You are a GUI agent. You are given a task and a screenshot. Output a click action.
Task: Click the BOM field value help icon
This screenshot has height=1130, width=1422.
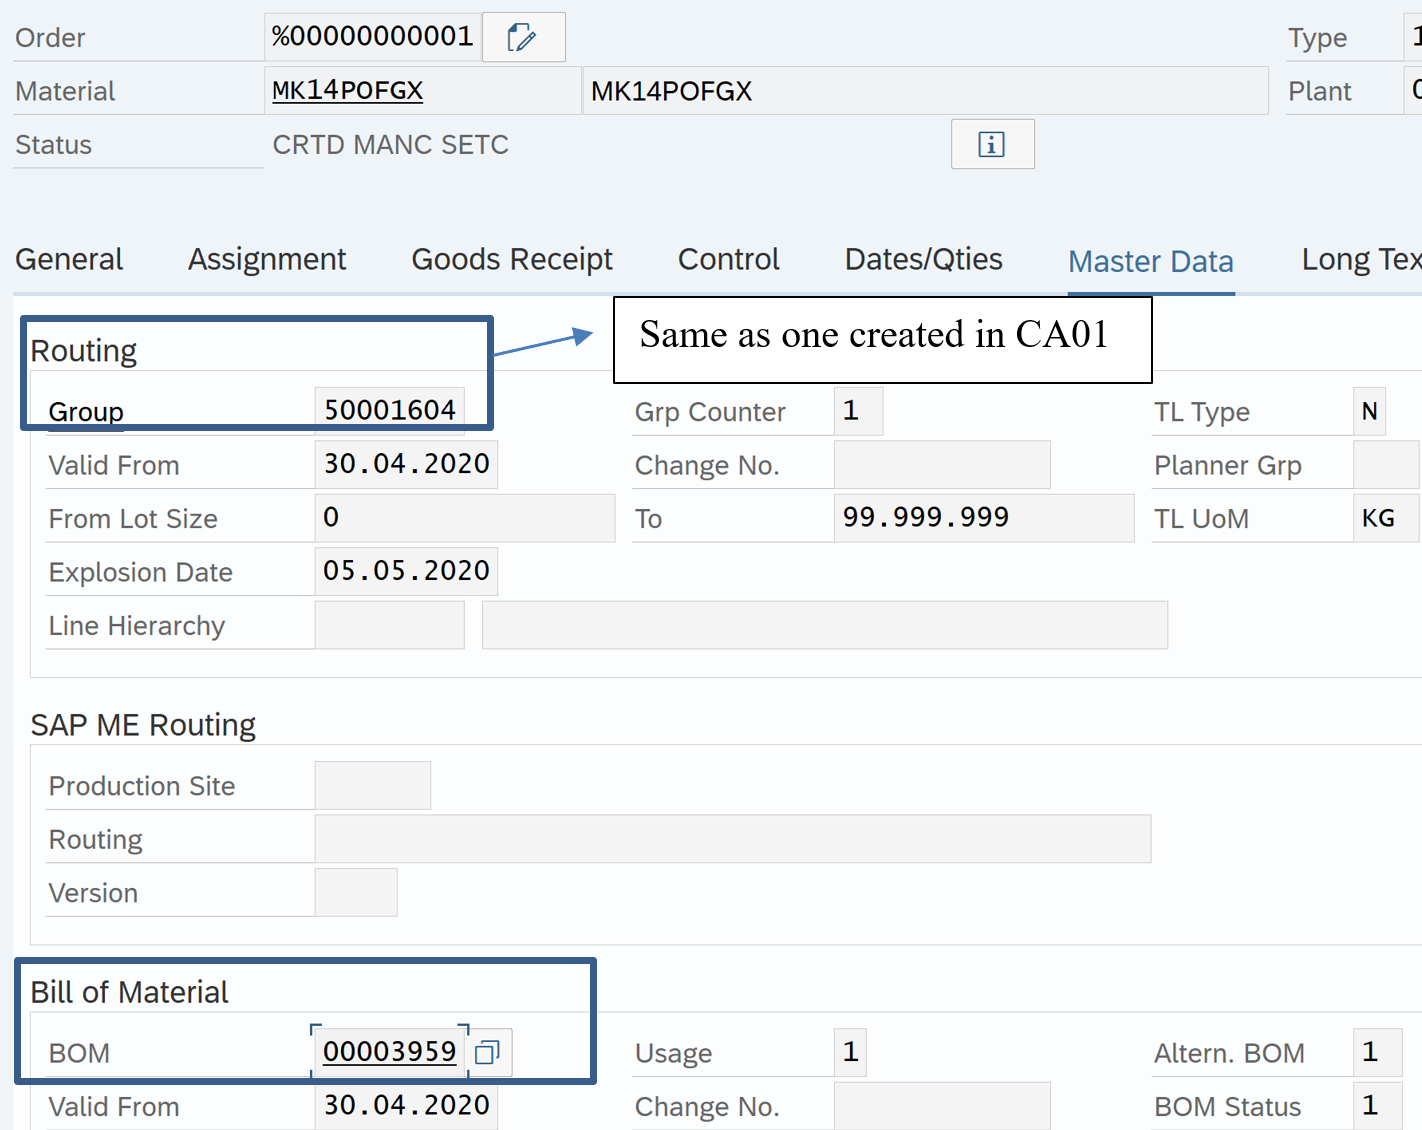click(x=488, y=1052)
